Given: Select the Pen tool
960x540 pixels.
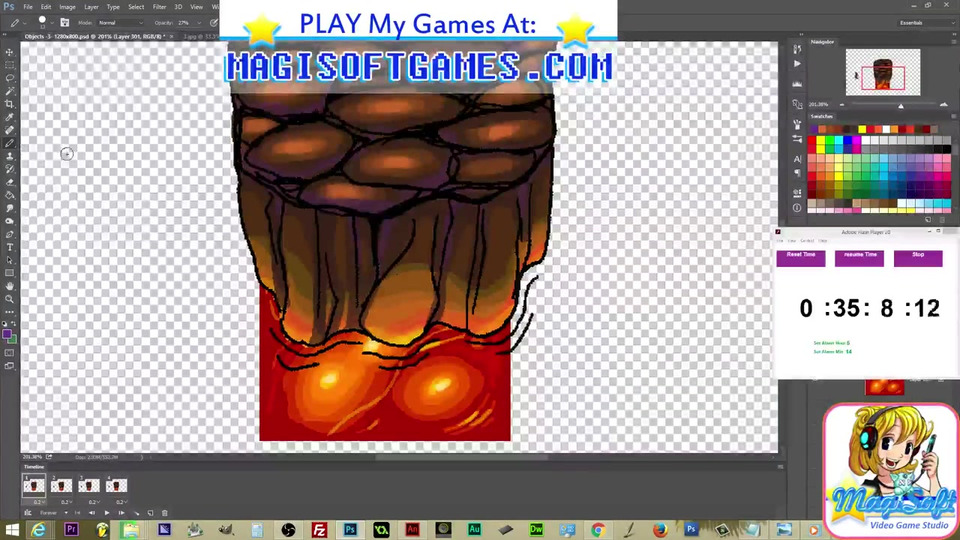Looking at the screenshot, I should [9, 234].
